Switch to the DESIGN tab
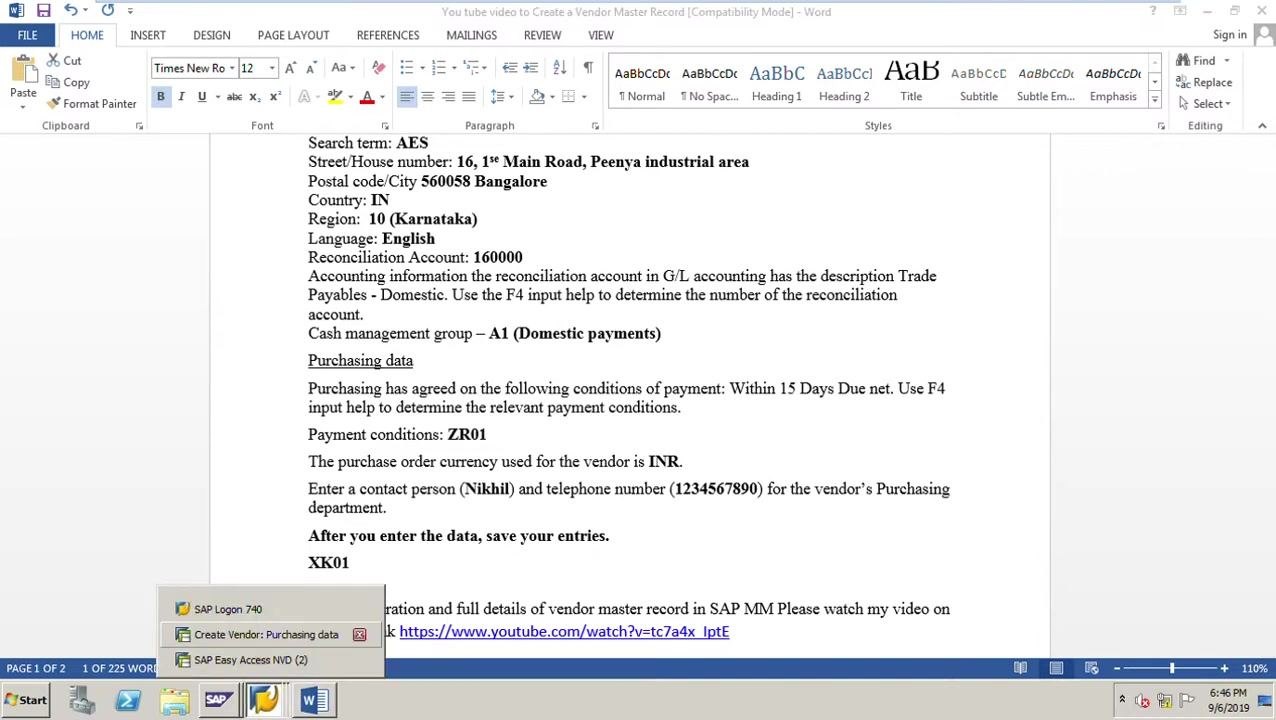 coord(212,35)
